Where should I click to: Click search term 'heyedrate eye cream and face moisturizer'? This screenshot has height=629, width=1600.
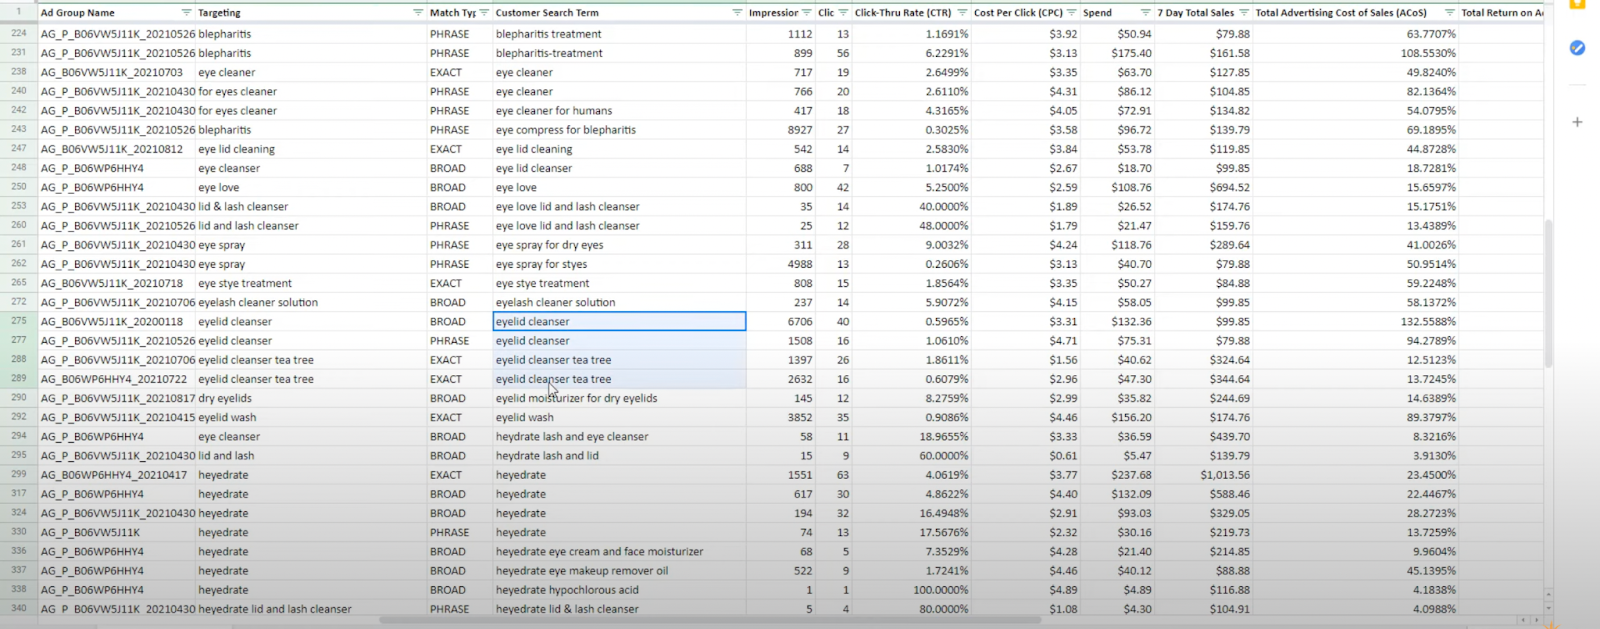pos(599,552)
